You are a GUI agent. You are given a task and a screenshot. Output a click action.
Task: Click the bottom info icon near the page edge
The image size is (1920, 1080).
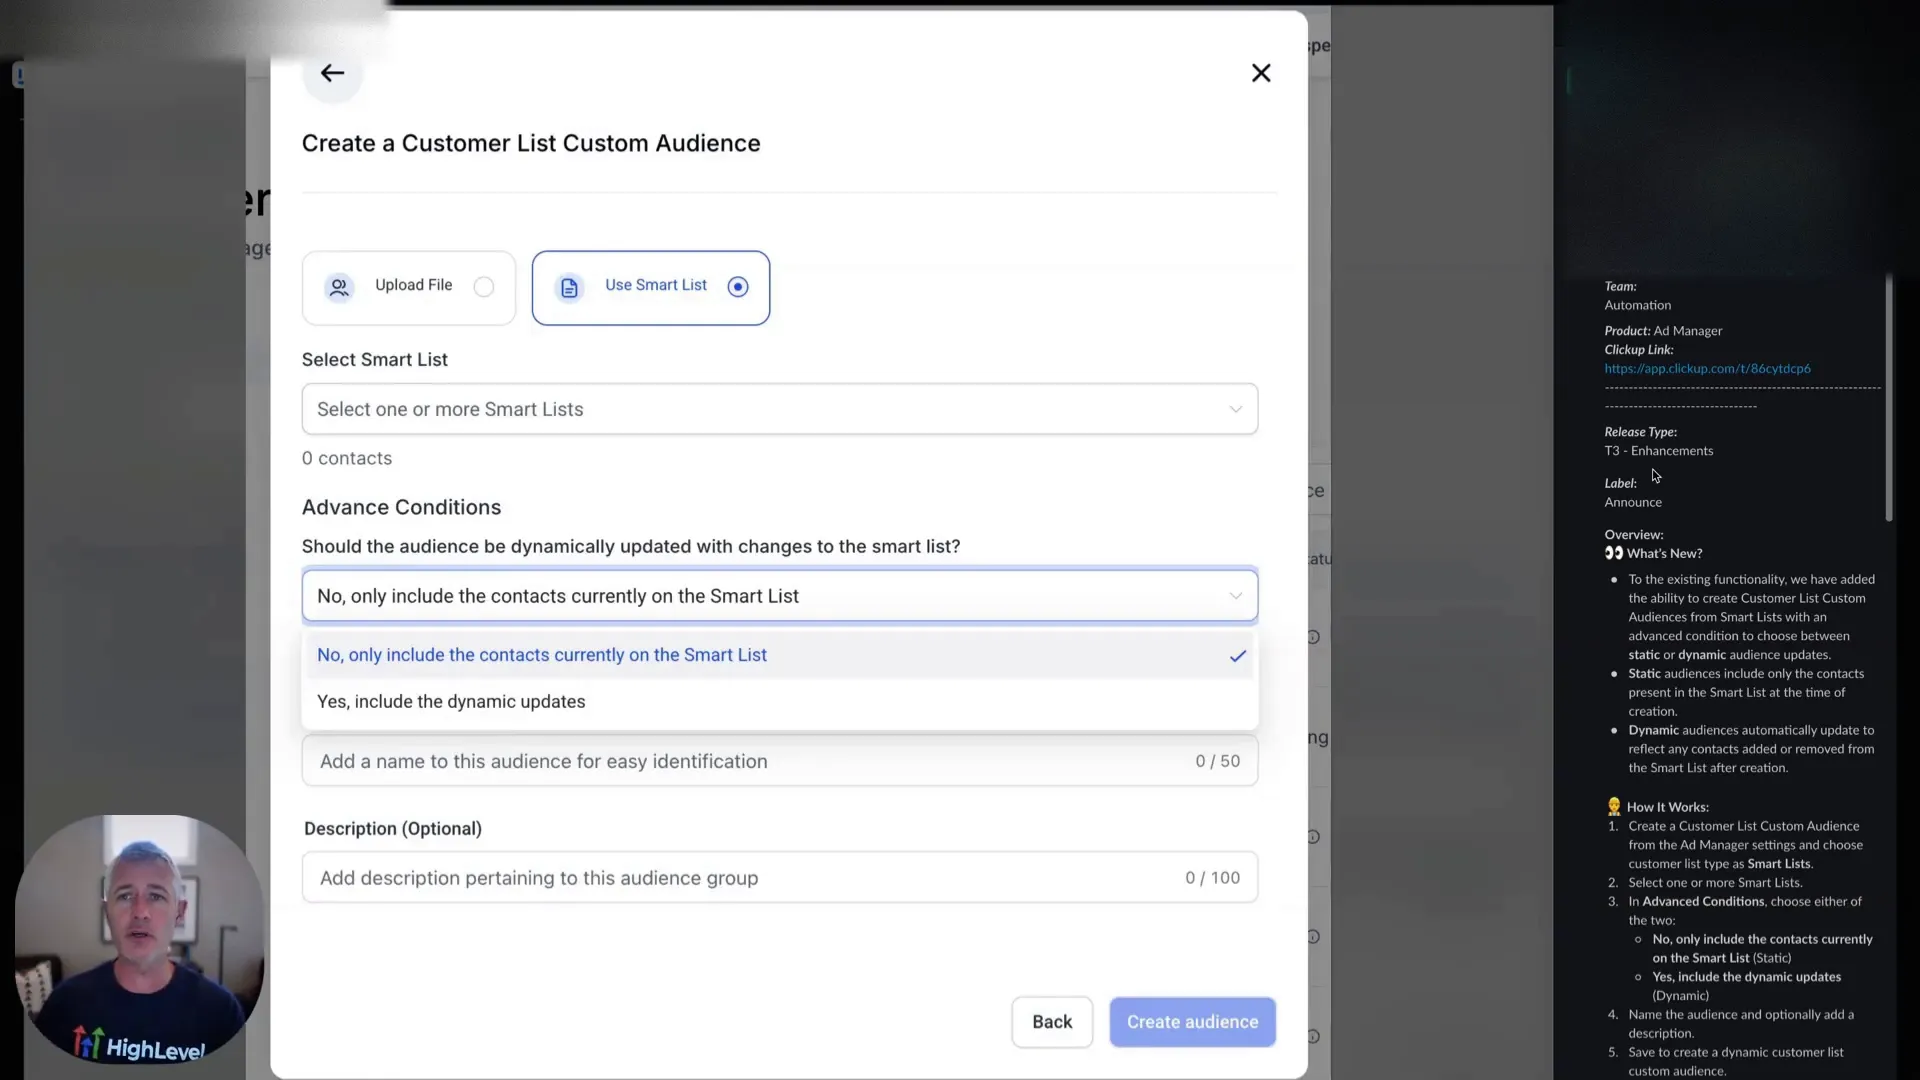(x=1315, y=1037)
